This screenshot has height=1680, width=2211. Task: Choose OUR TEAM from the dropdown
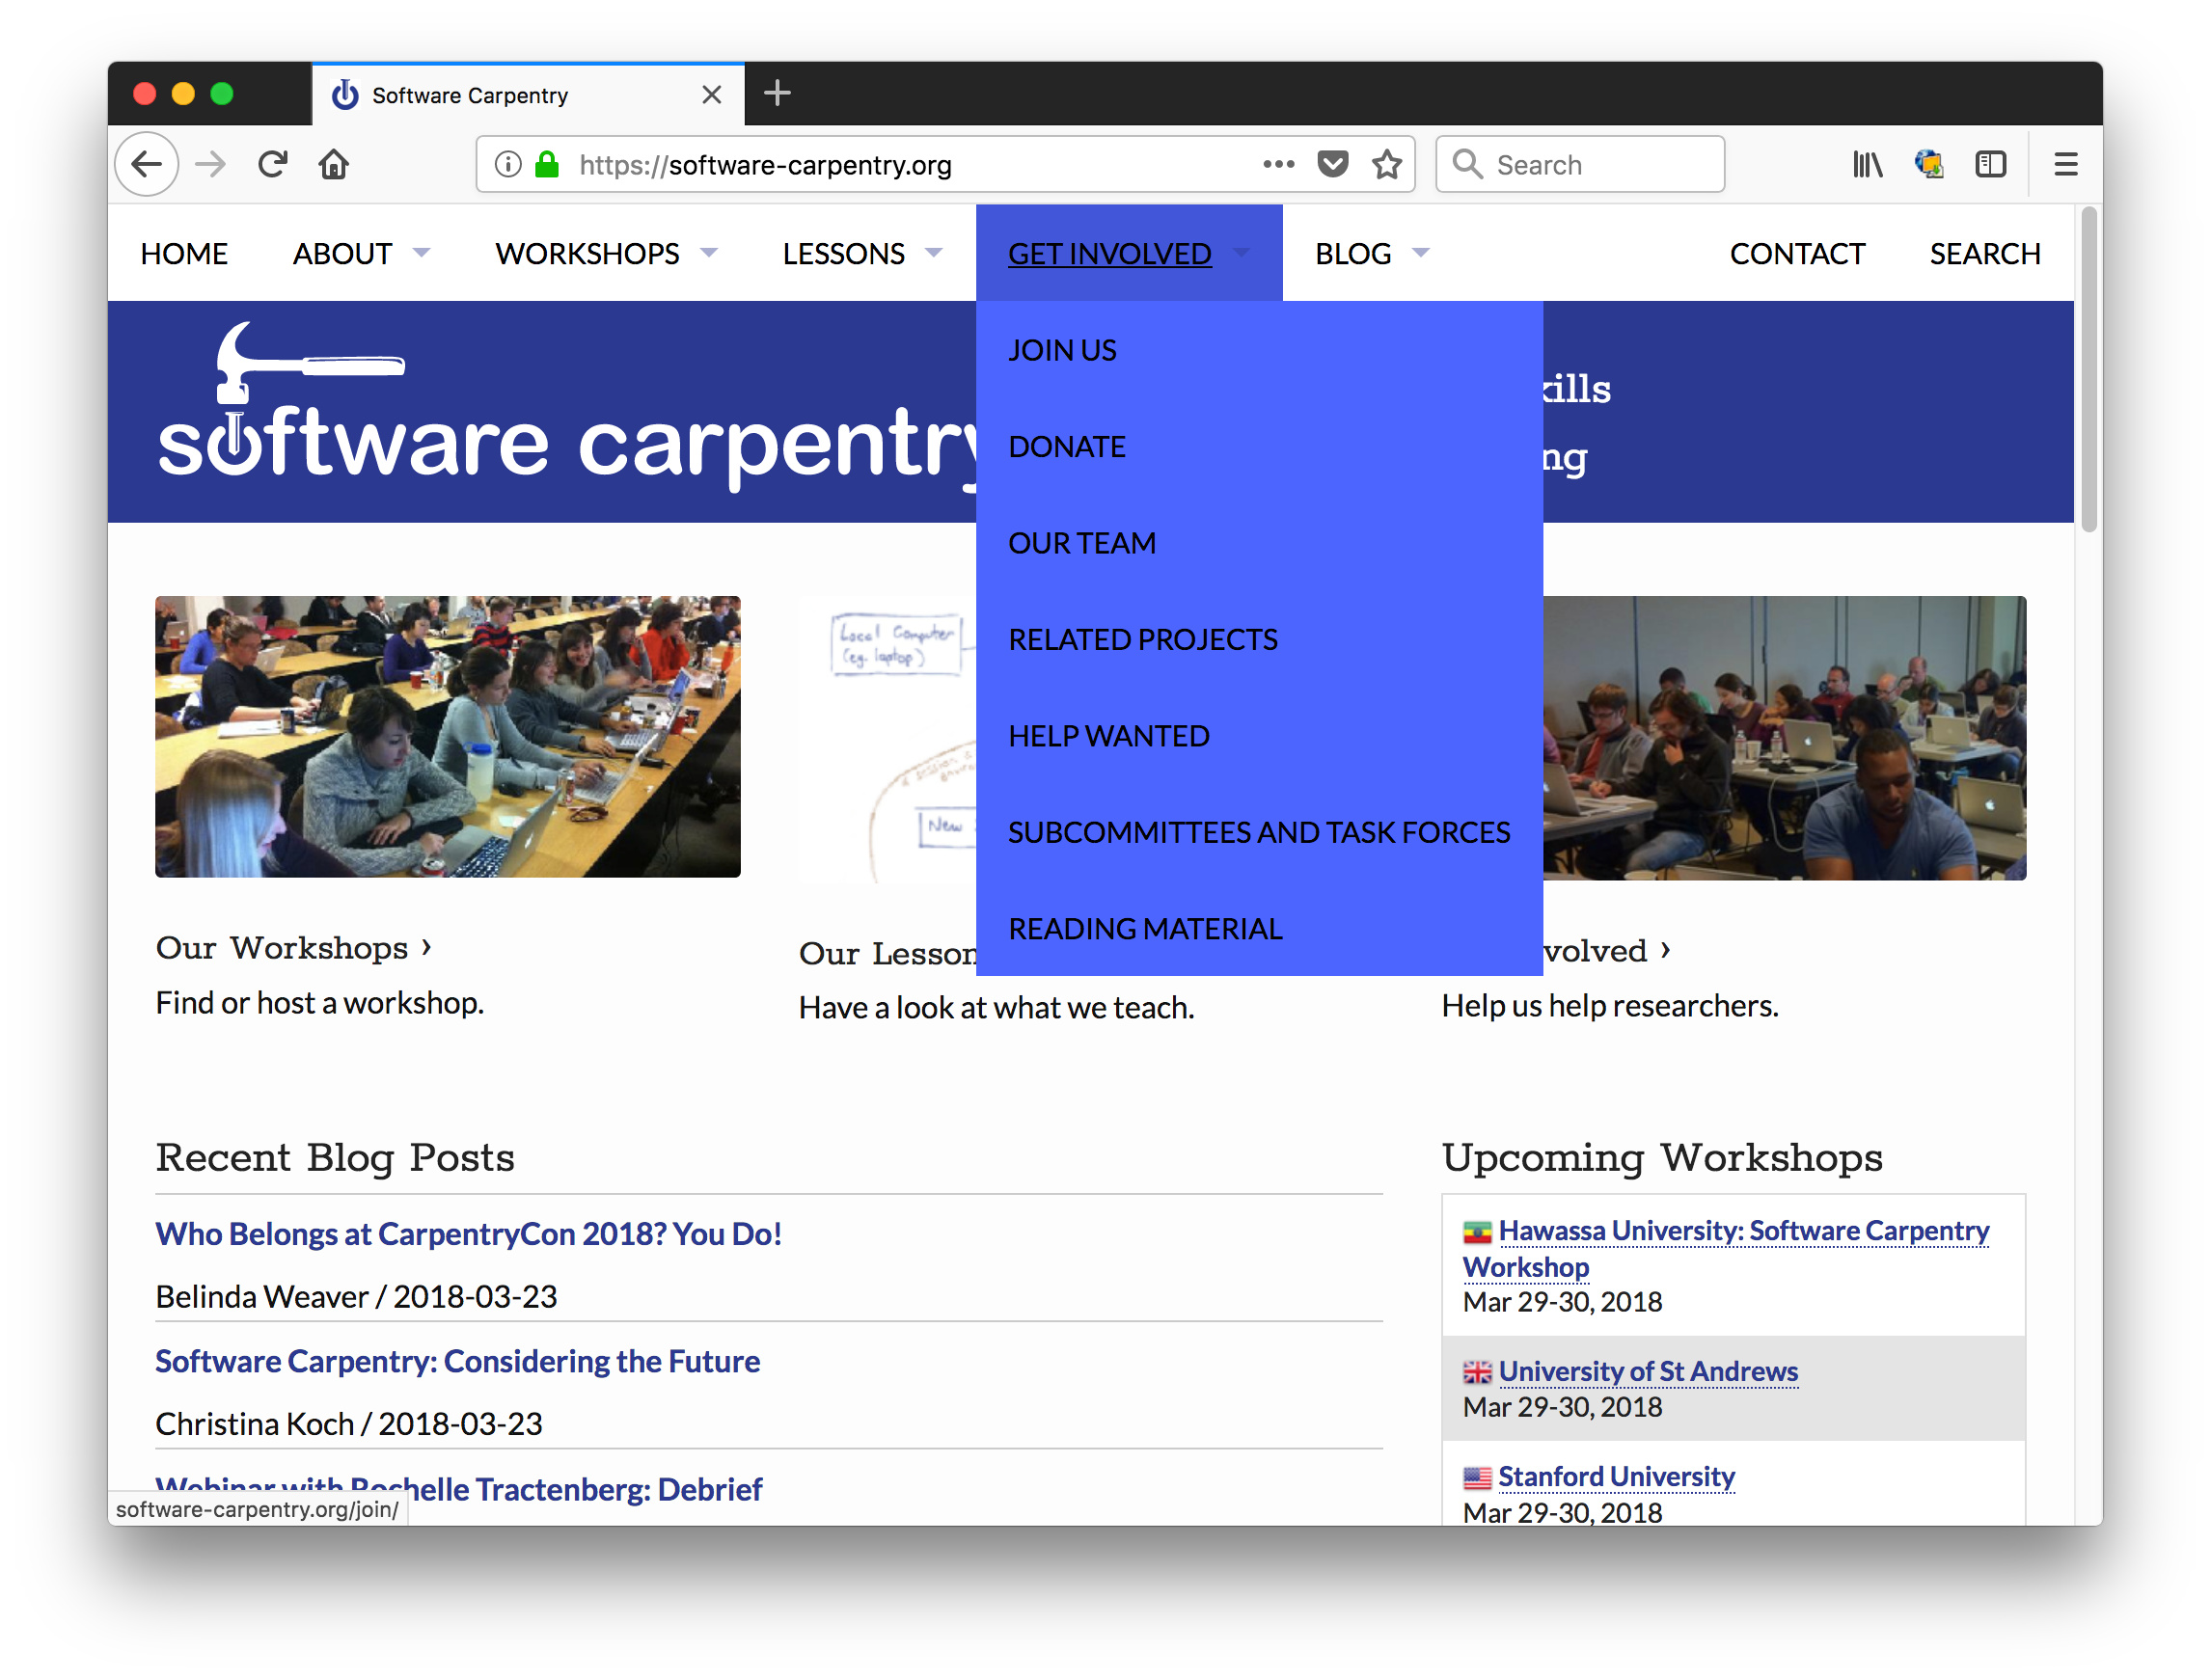coord(1259,543)
